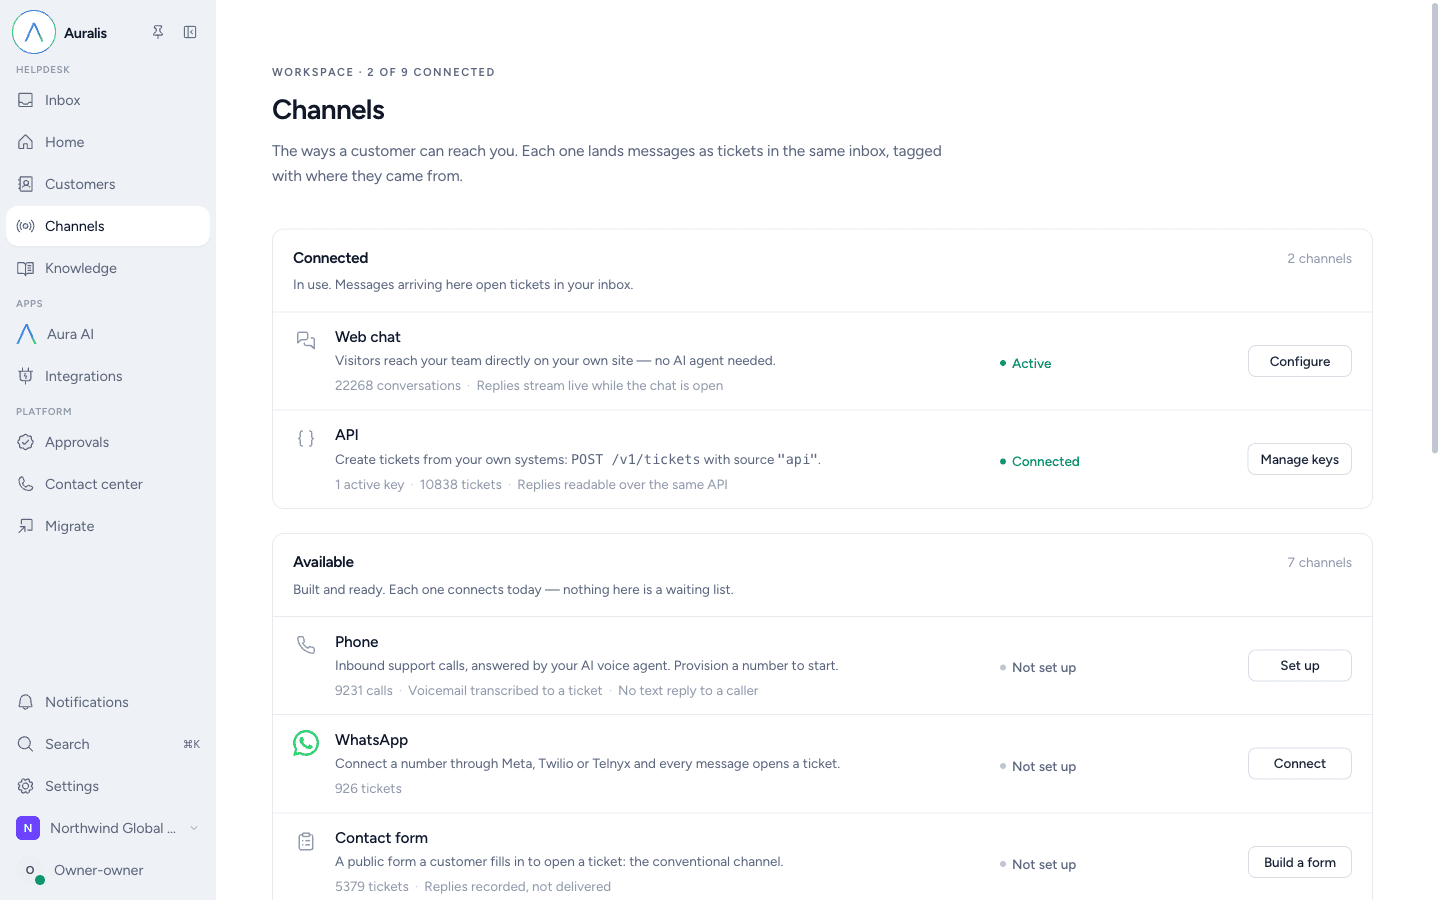This screenshot has width=1440, height=900.
Task: Click the '10838 tickets' text
Action: (460, 484)
